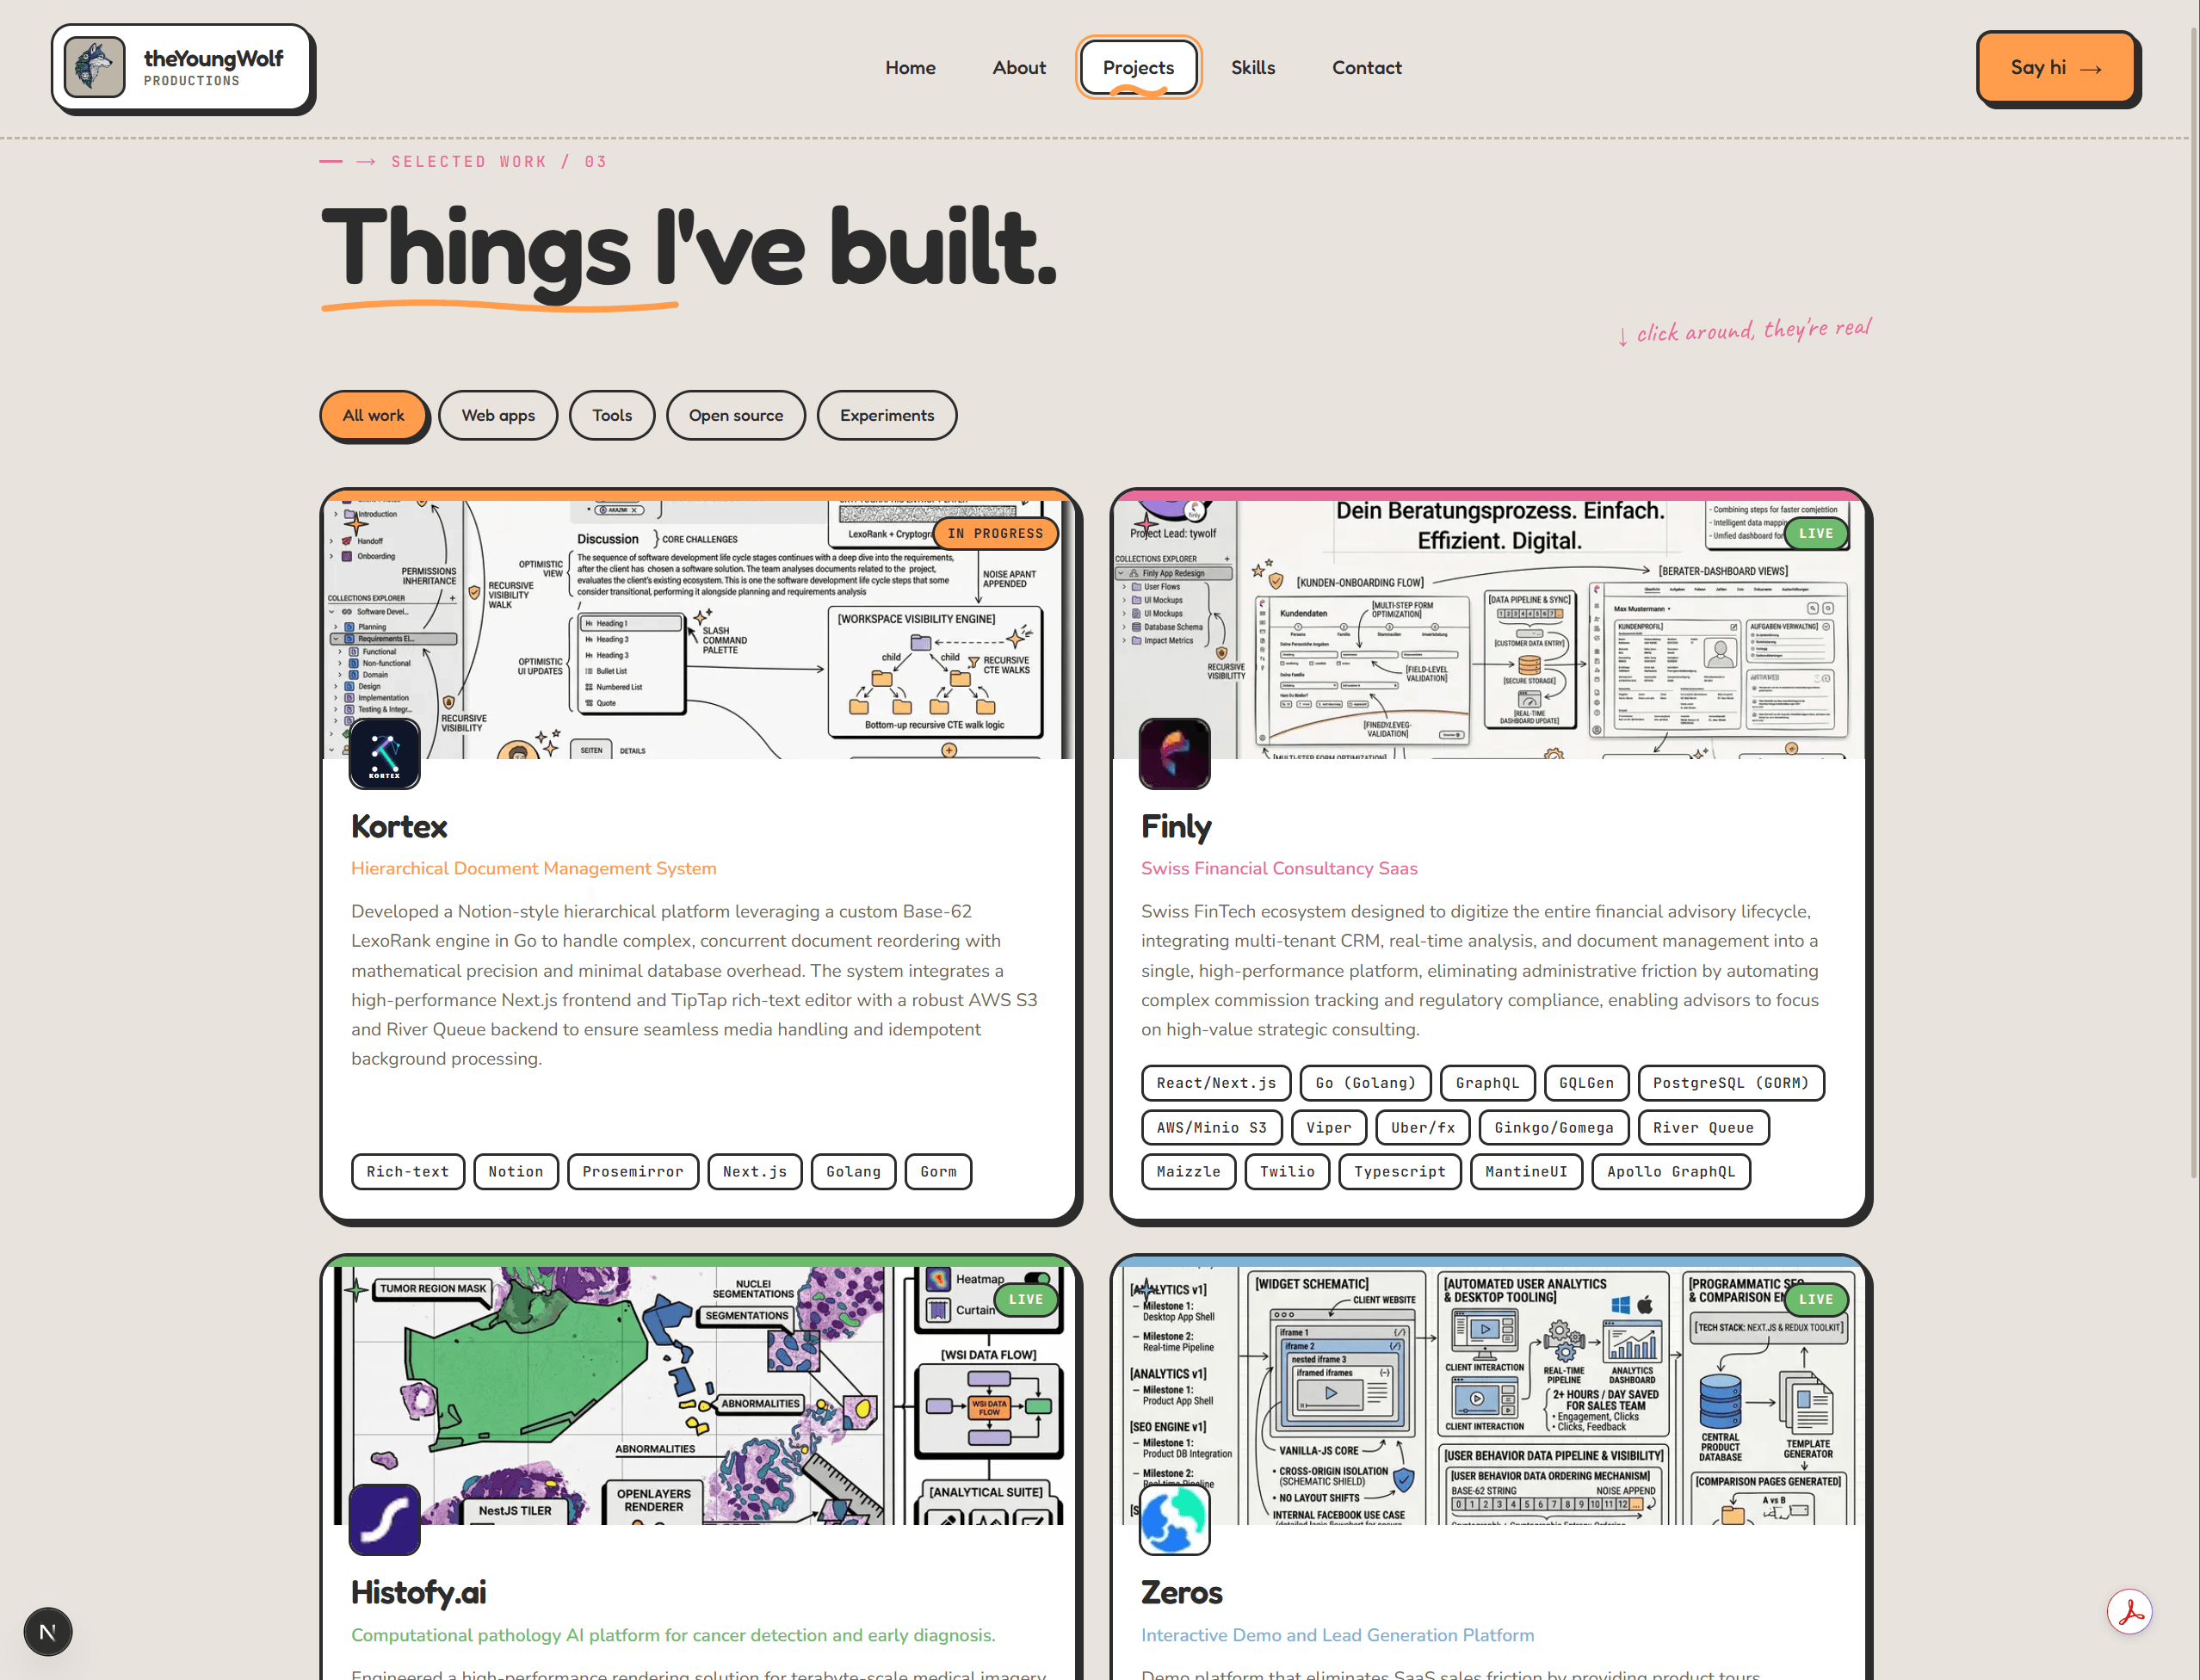Click the LIVE badge on Finly

1816,533
